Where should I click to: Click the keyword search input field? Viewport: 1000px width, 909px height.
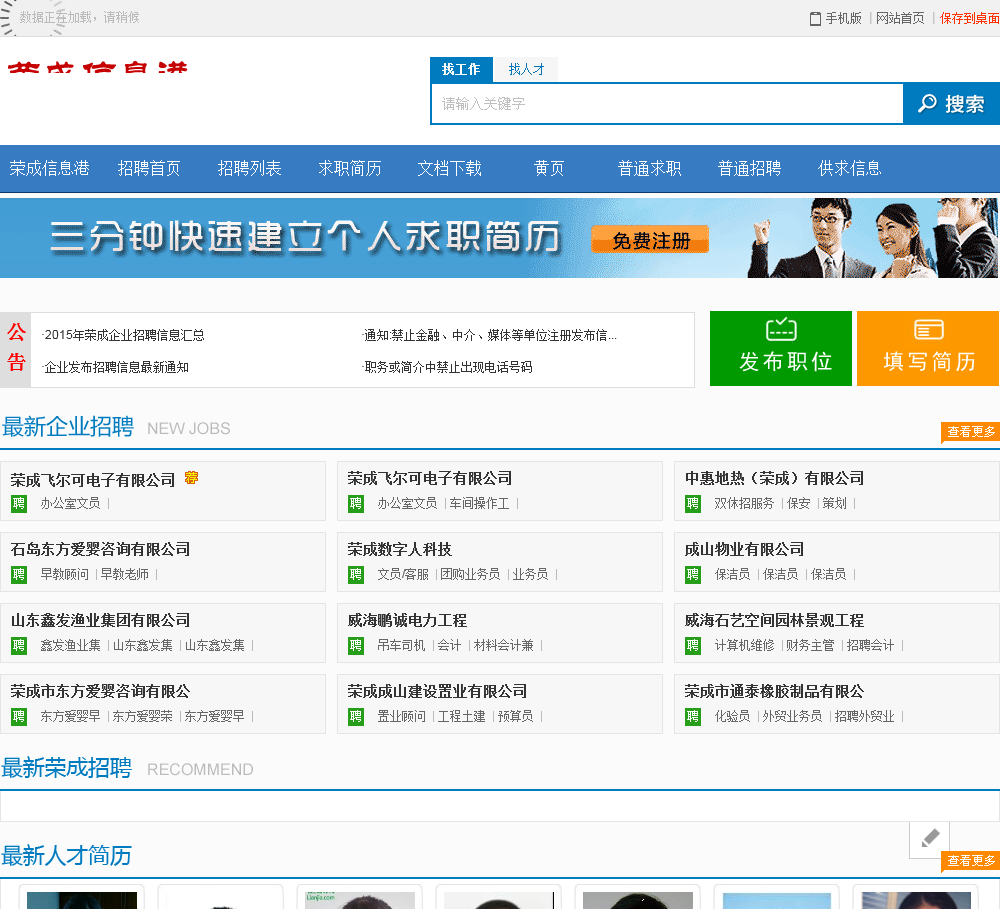coord(667,103)
